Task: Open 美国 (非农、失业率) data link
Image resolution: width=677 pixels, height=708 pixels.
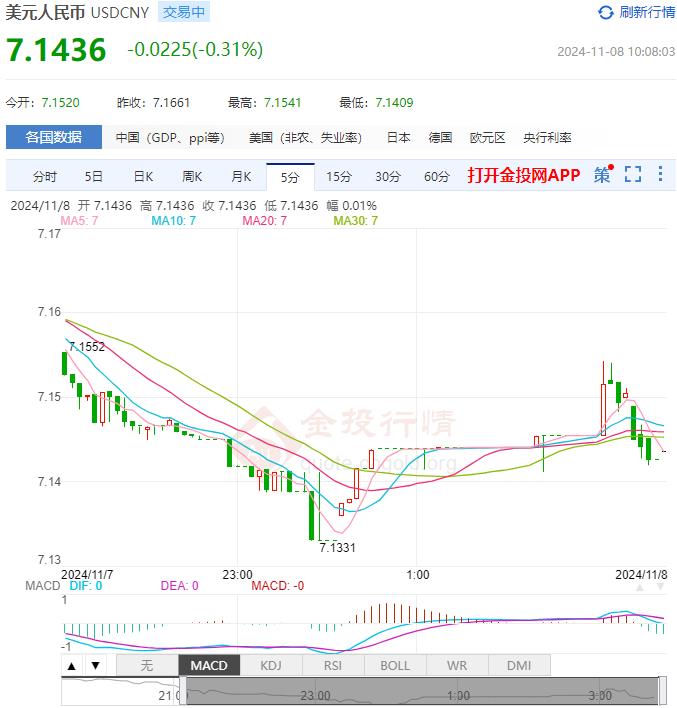Action: coord(305,137)
